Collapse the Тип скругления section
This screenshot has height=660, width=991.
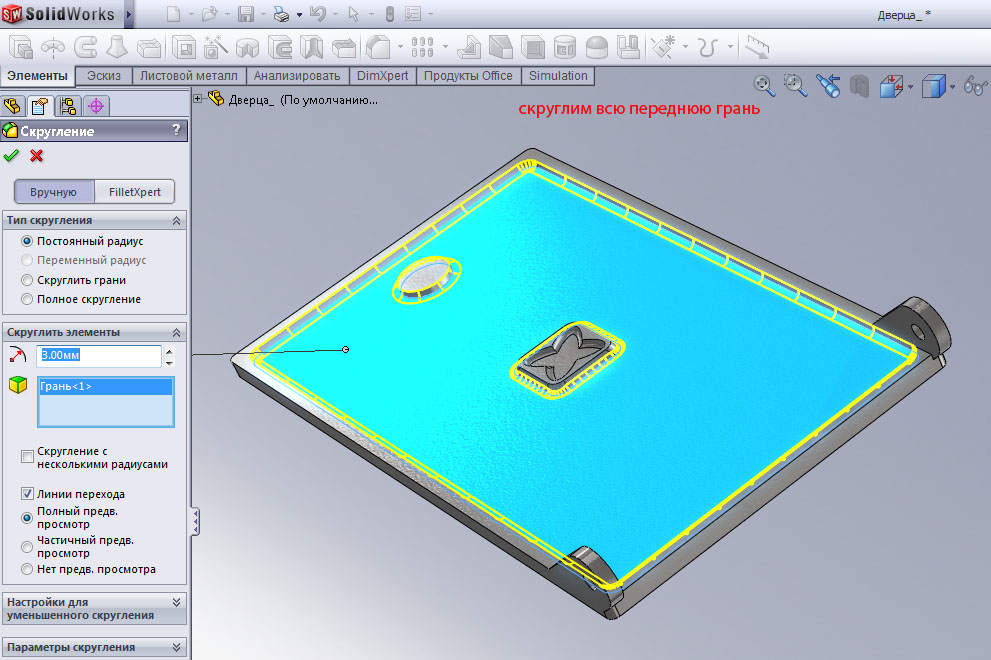point(177,220)
